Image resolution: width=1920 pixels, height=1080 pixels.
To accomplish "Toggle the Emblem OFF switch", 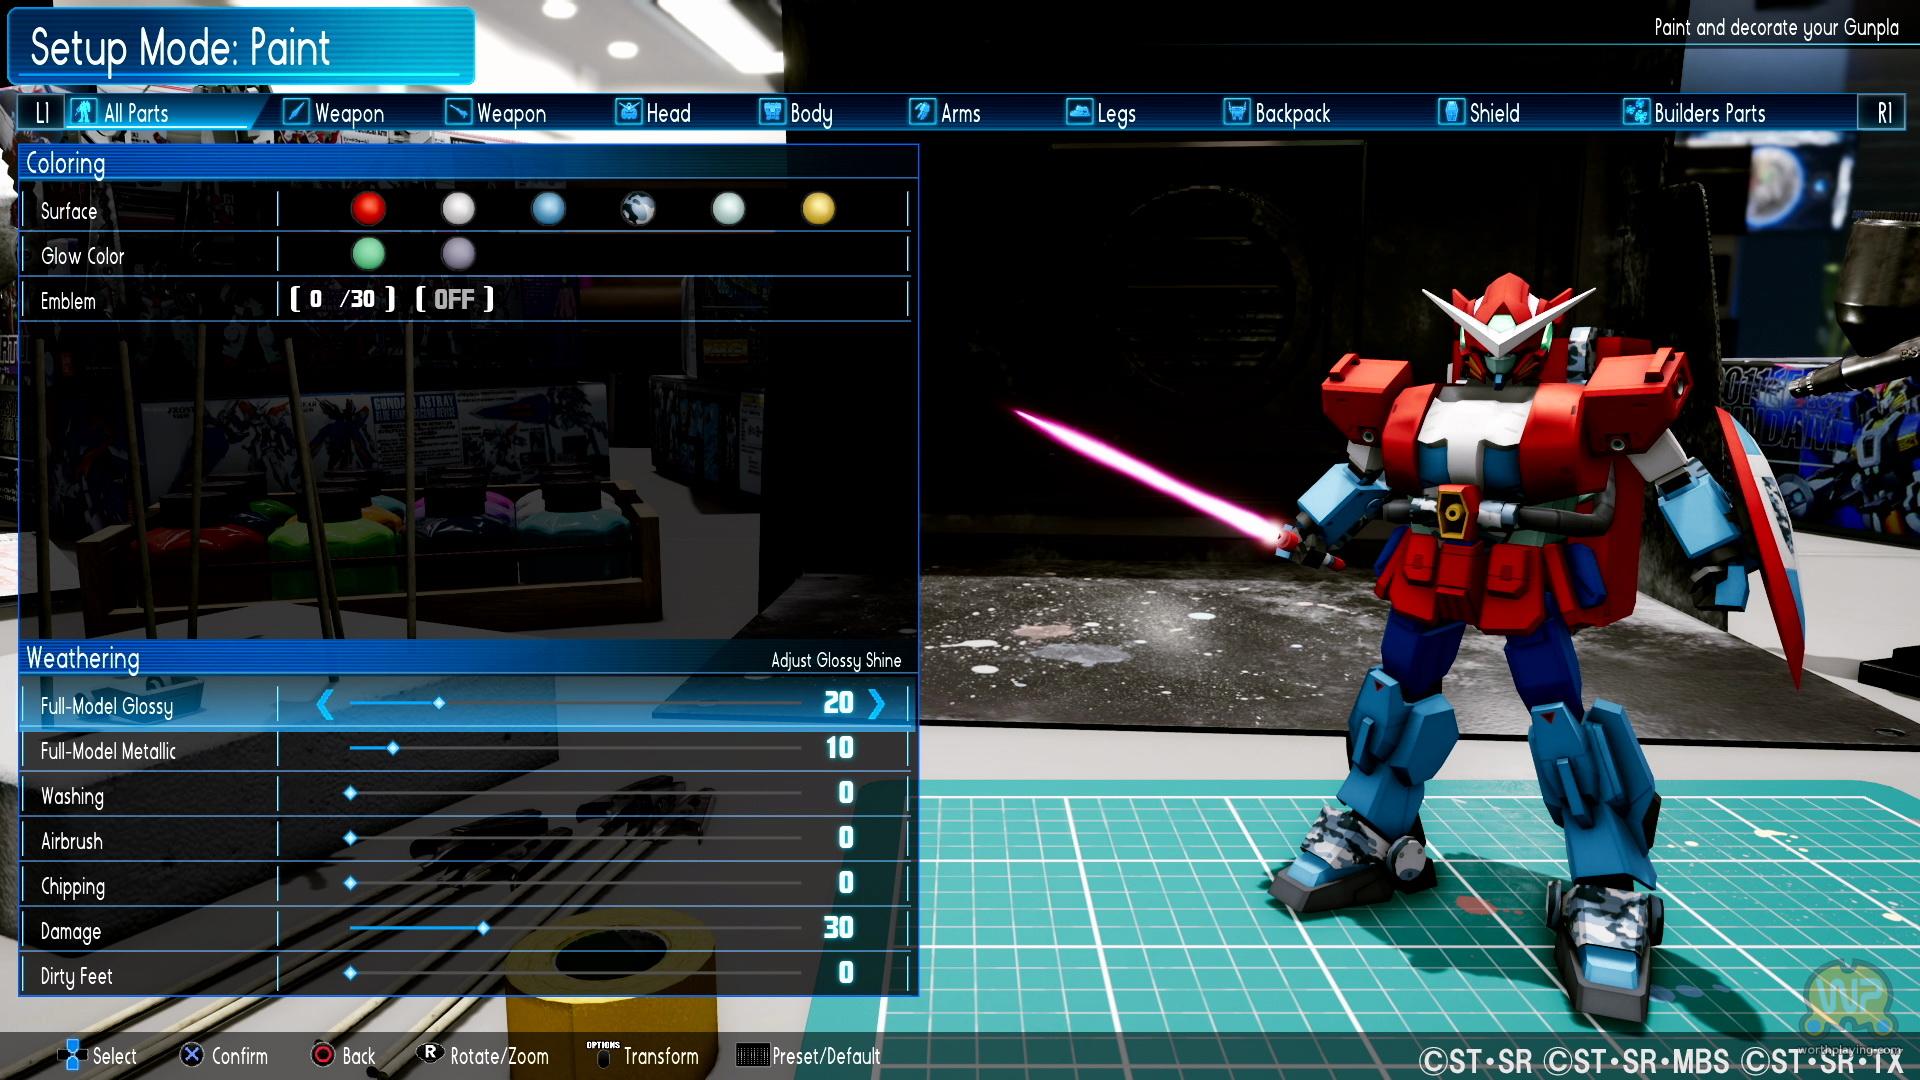I will (x=454, y=299).
